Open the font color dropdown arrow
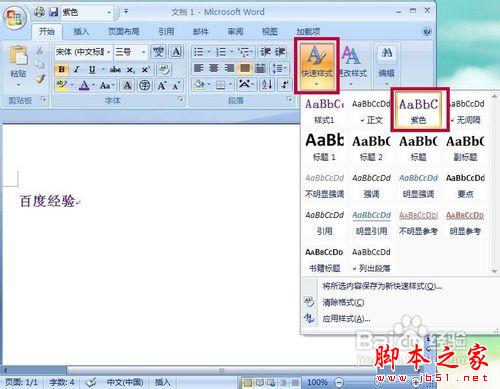This screenshot has width=500, height=389. (x=94, y=86)
